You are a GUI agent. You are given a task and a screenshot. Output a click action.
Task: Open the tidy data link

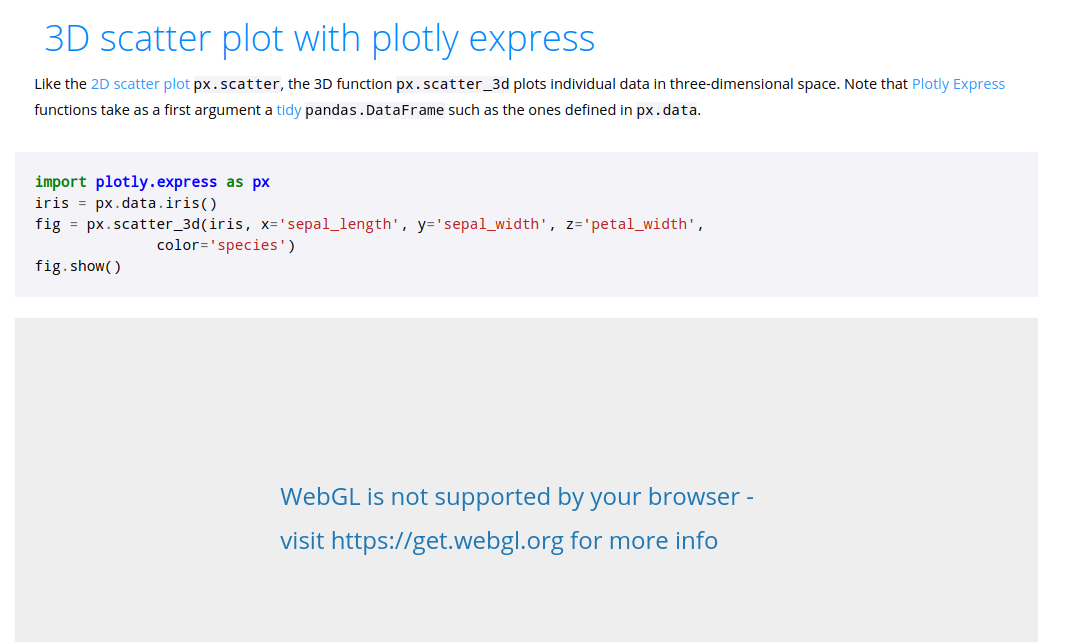(x=288, y=111)
